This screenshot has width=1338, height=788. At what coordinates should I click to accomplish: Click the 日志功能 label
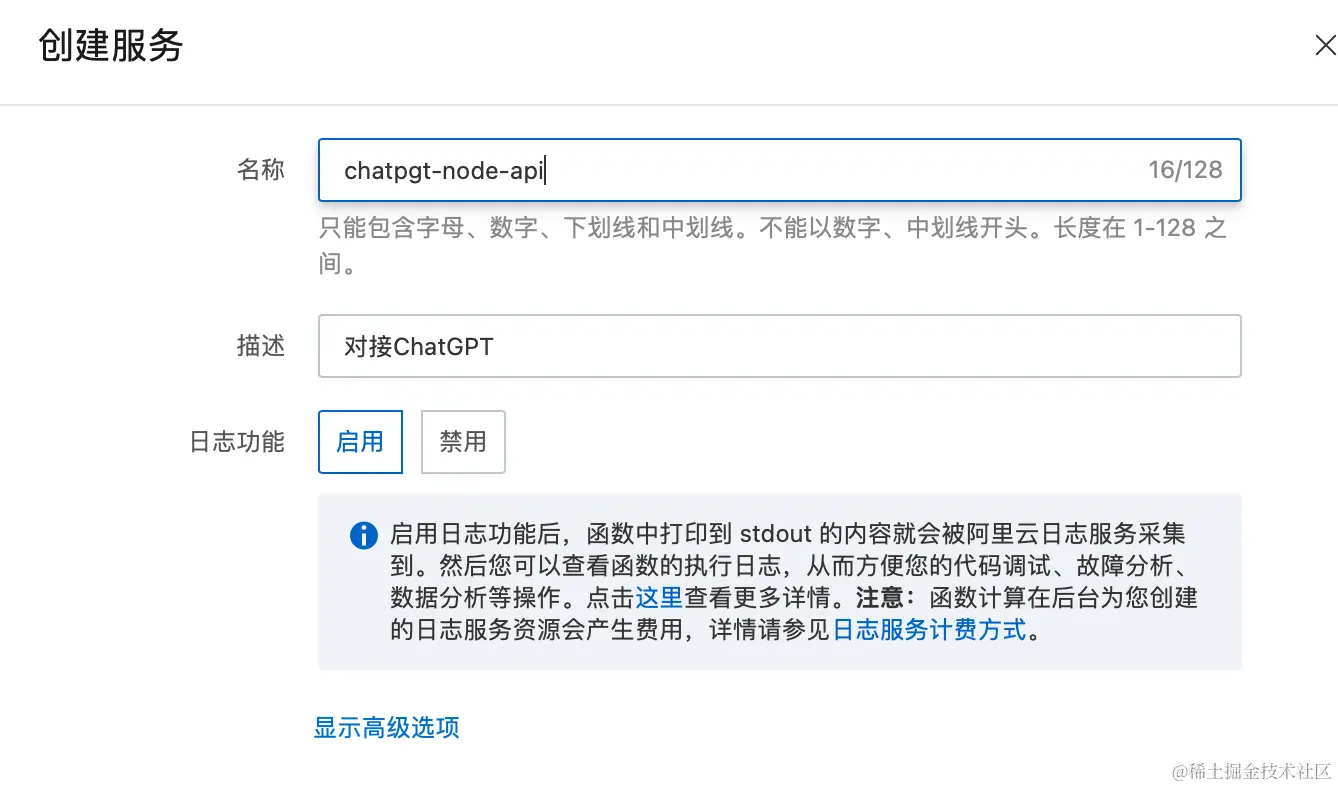click(236, 442)
